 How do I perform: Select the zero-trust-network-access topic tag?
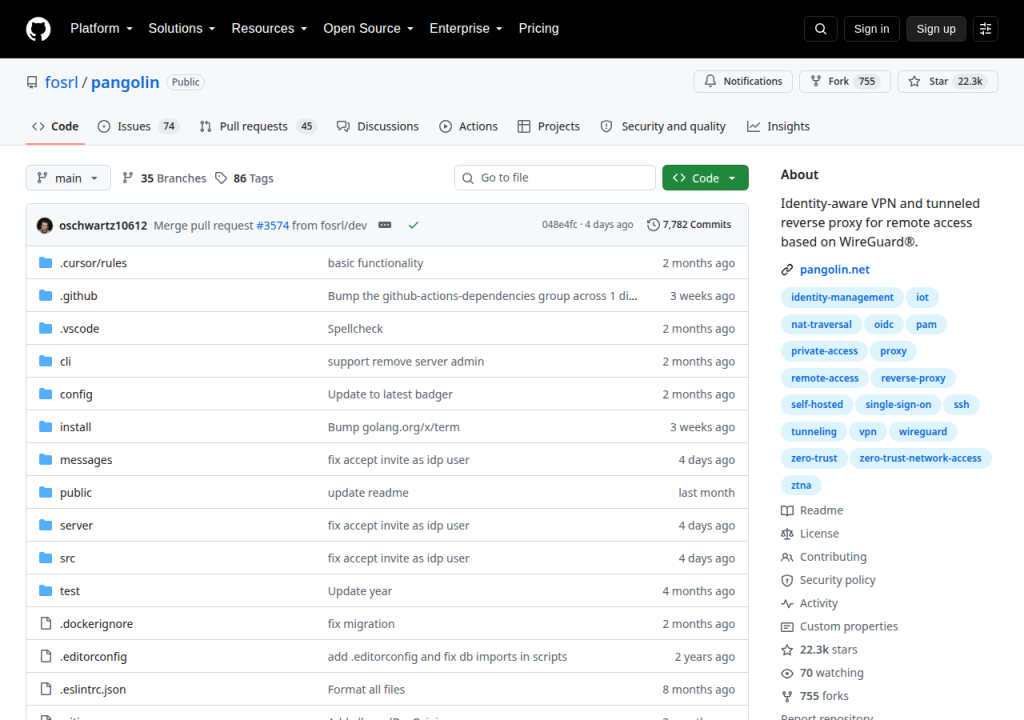920,458
